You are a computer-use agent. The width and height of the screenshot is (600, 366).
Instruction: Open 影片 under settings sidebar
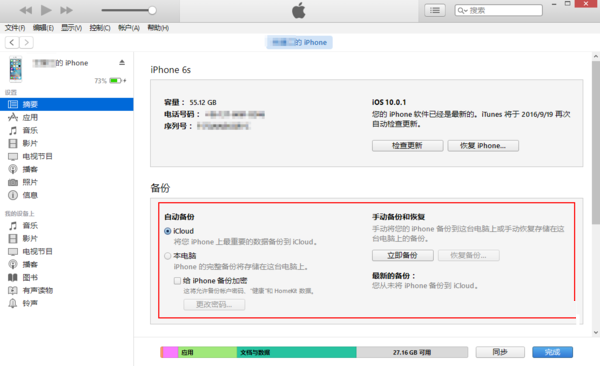click(x=67, y=143)
